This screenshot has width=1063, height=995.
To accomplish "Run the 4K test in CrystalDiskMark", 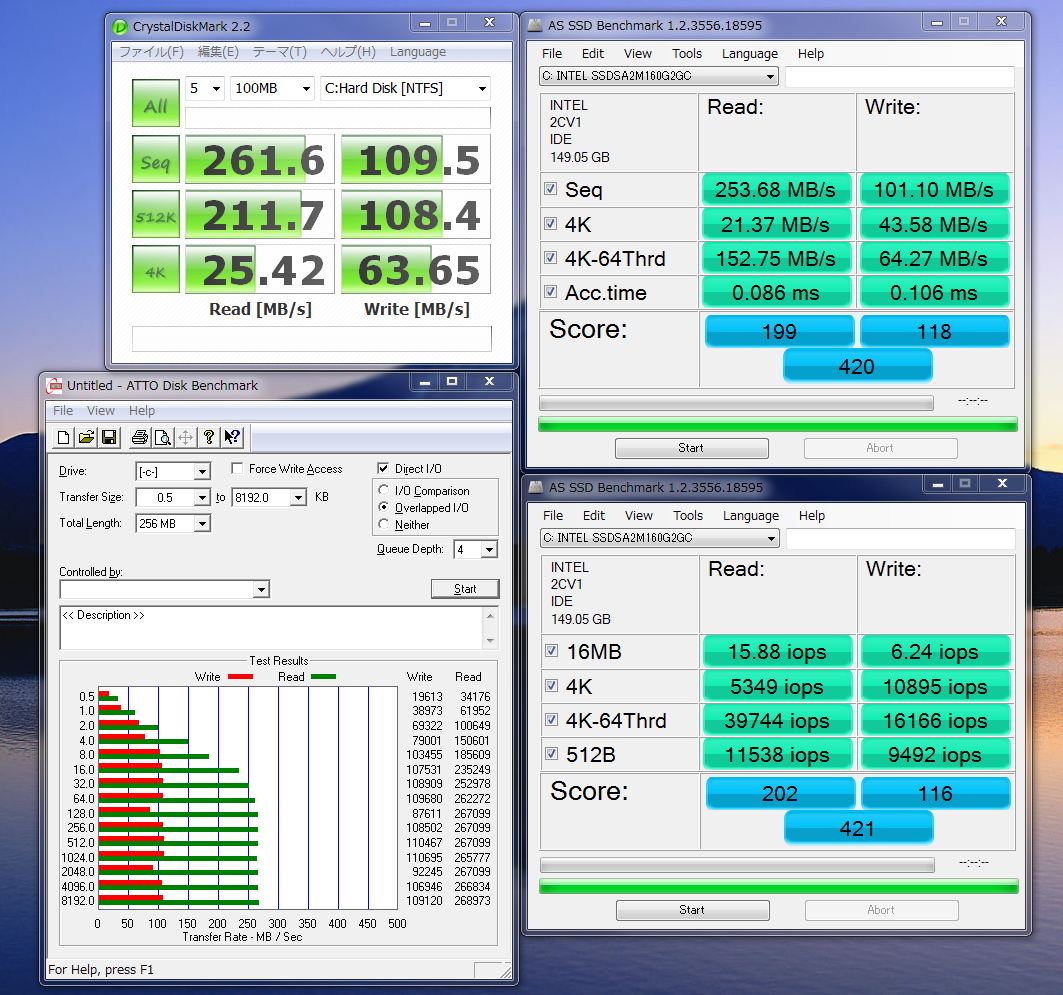I will pyautogui.click(x=156, y=269).
